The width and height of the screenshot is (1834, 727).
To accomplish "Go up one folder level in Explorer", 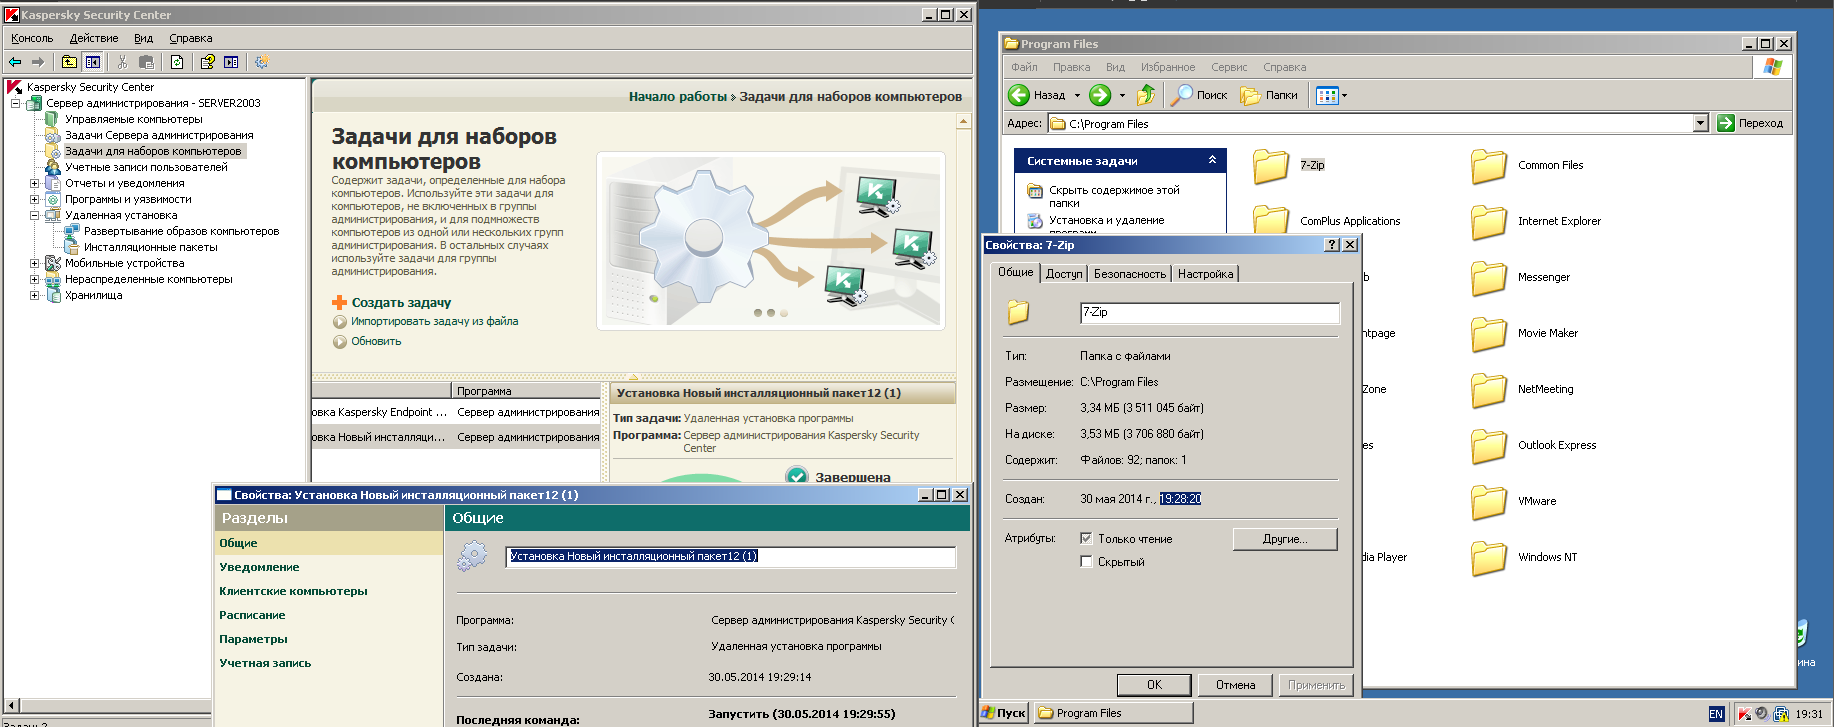I will tap(1146, 95).
